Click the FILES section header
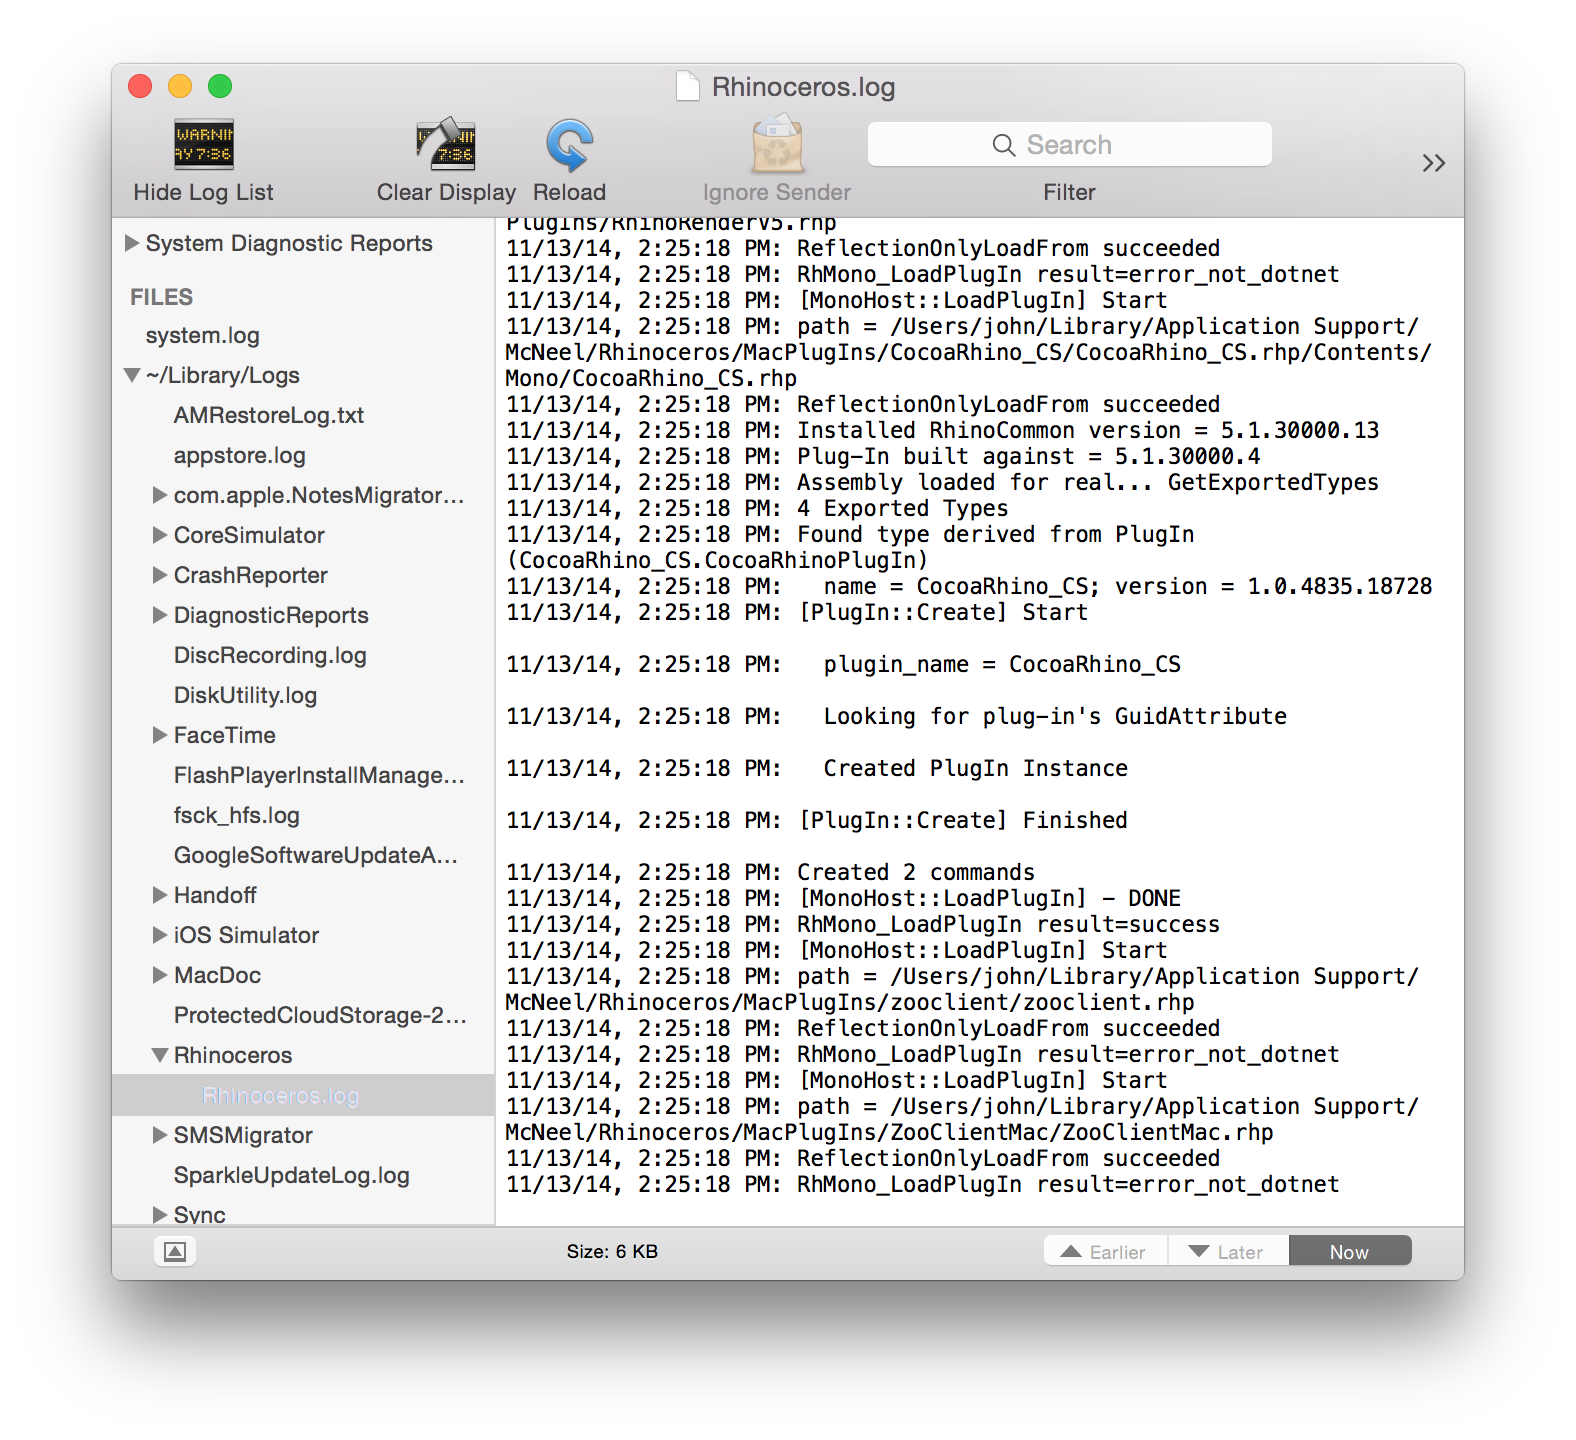This screenshot has height=1440, width=1576. pyautogui.click(x=162, y=297)
